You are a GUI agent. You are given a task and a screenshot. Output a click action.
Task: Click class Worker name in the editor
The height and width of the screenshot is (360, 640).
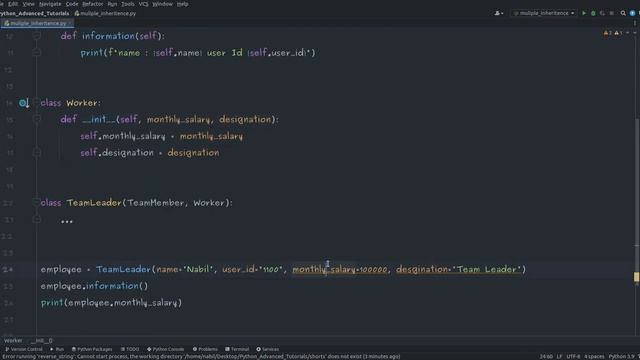click(x=82, y=103)
